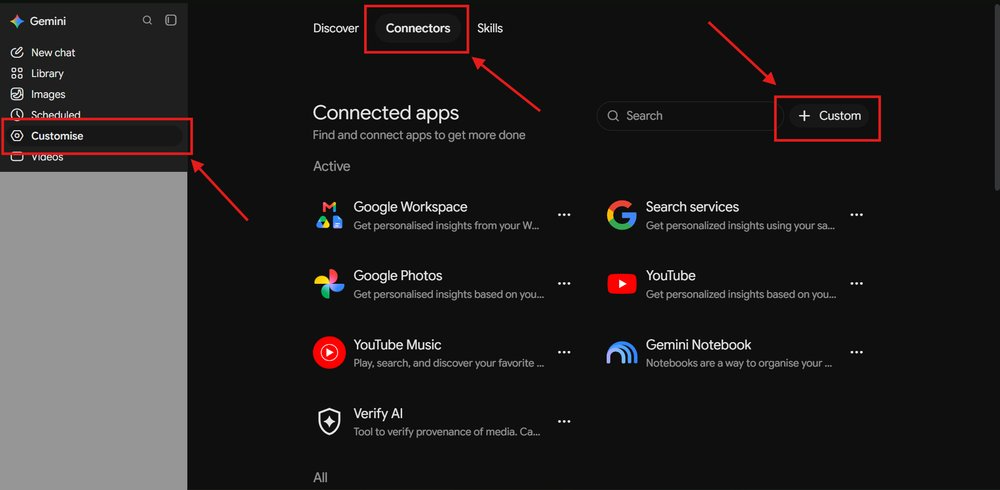The image size is (1000, 490).
Task: Click the Verify AI shield icon
Action: (329, 422)
